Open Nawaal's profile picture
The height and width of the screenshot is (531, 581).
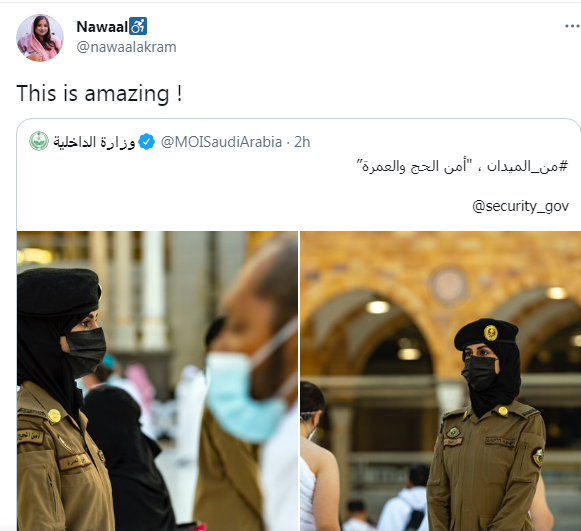40,38
